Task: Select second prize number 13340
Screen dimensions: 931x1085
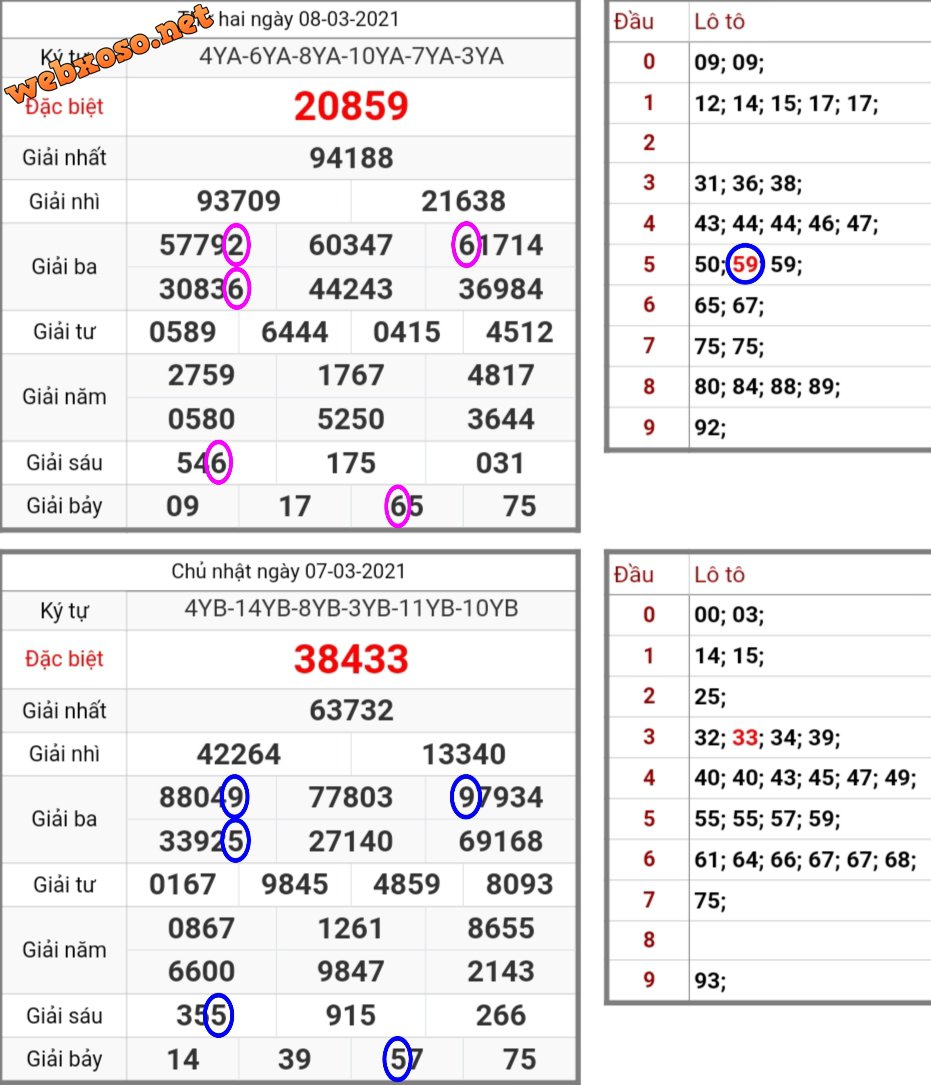Action: click(x=463, y=754)
